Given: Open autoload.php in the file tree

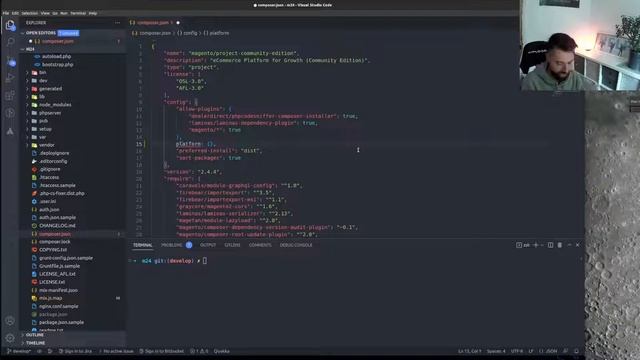Looking at the screenshot, I should [x=56, y=57].
